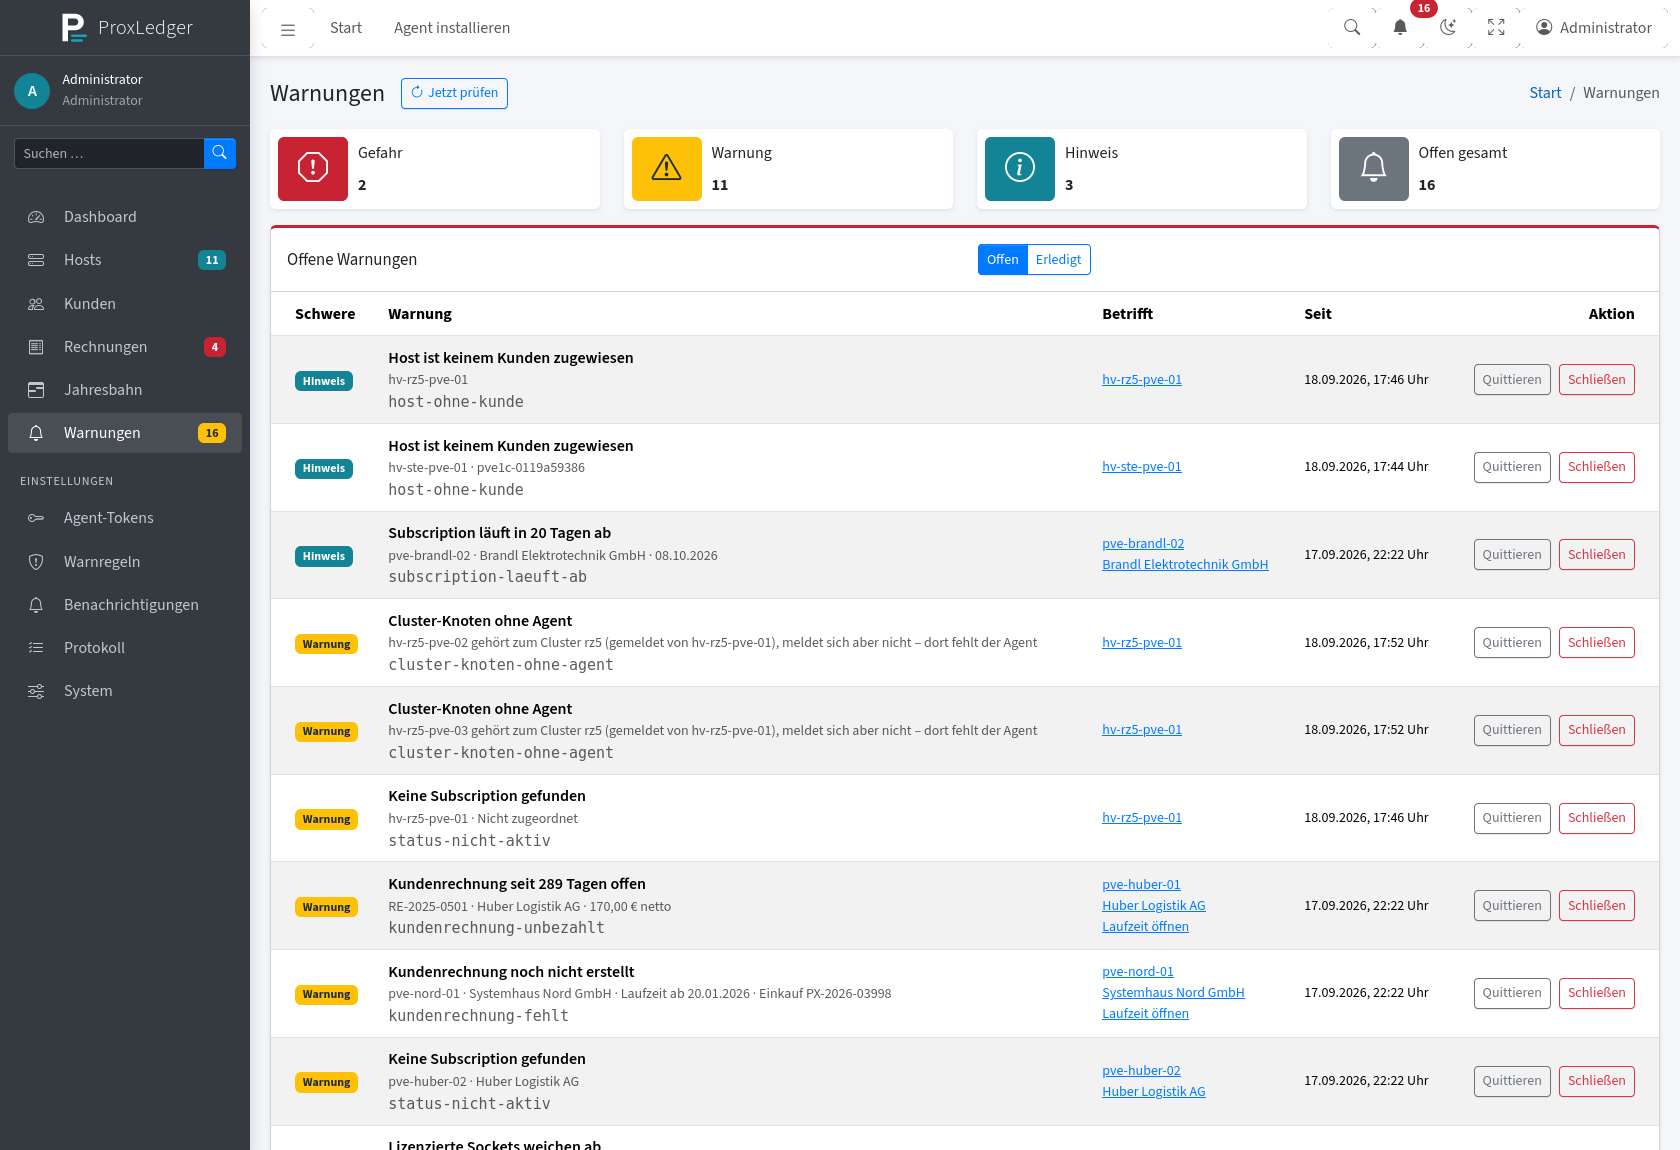Open Agent installieren in top navigation
The image size is (1680, 1150).
tap(452, 28)
